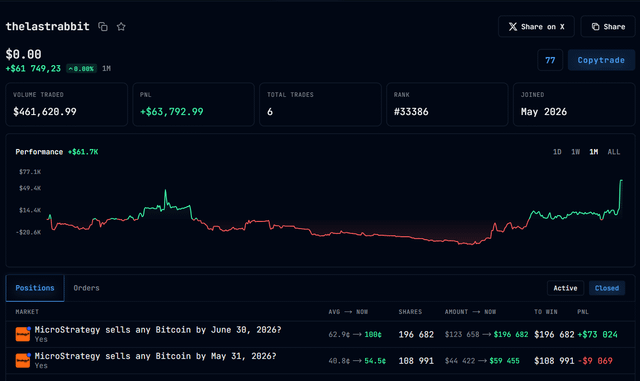640x381 pixels.
Task: Open the Orders tab
Action: pyautogui.click(x=87, y=288)
